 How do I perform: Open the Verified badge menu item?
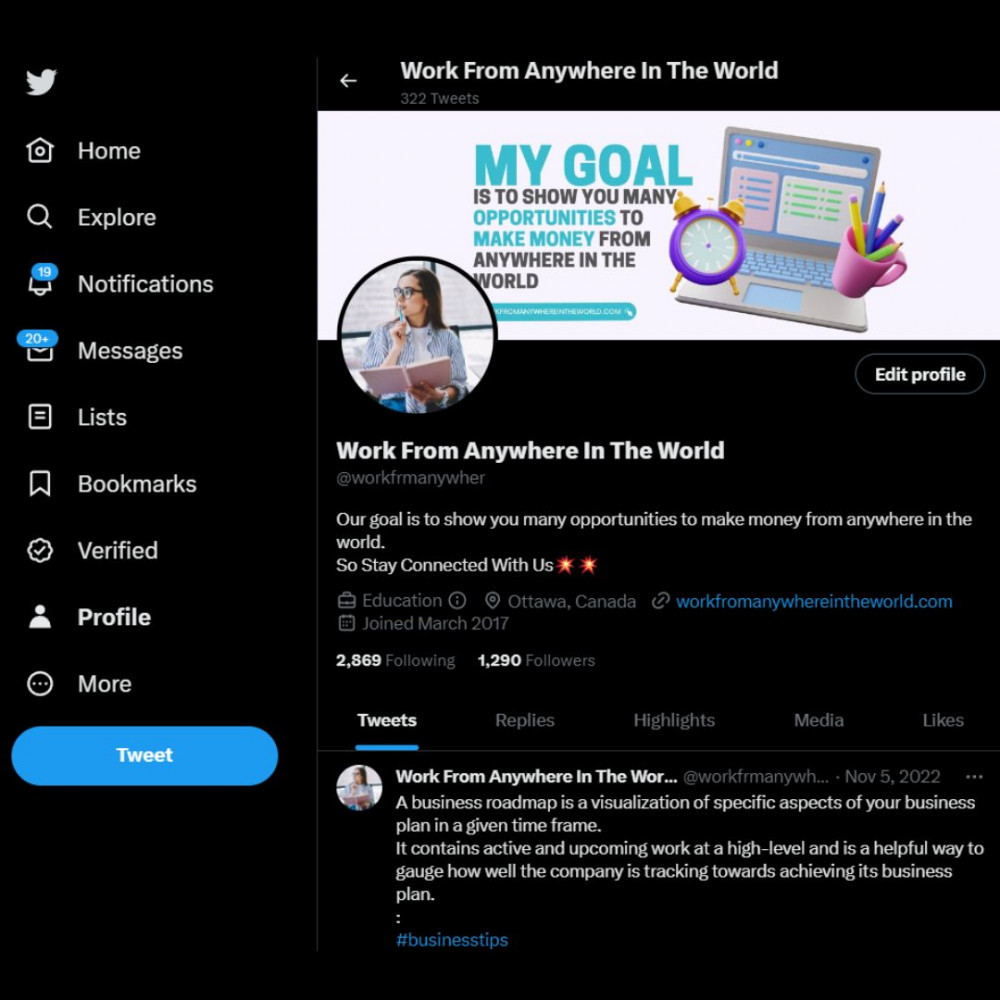coord(92,550)
